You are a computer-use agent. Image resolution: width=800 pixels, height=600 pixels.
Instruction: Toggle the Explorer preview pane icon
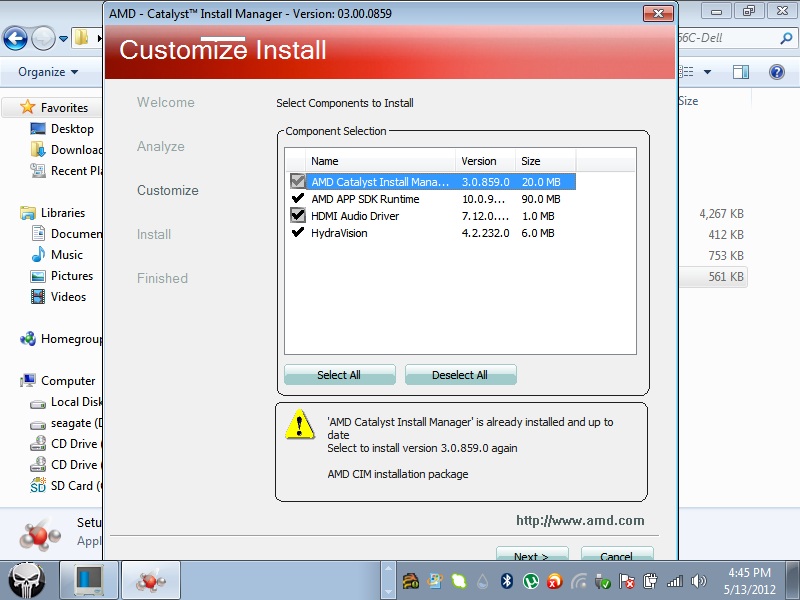point(741,72)
